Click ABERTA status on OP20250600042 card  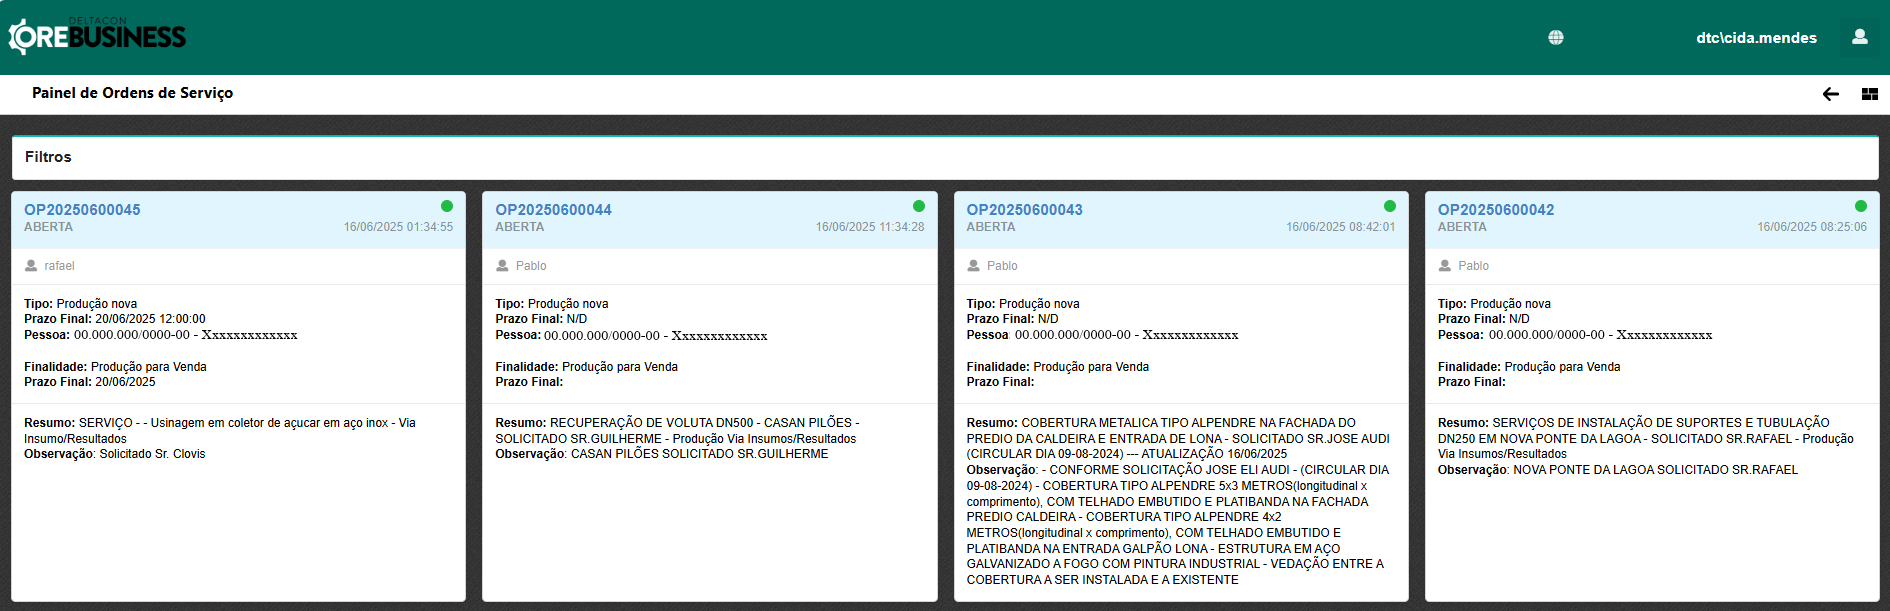(x=1461, y=227)
